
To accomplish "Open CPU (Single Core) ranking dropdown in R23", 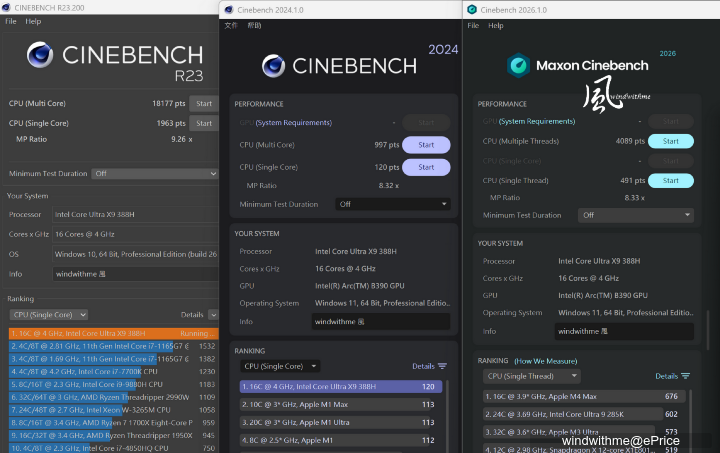I will click(x=49, y=315).
